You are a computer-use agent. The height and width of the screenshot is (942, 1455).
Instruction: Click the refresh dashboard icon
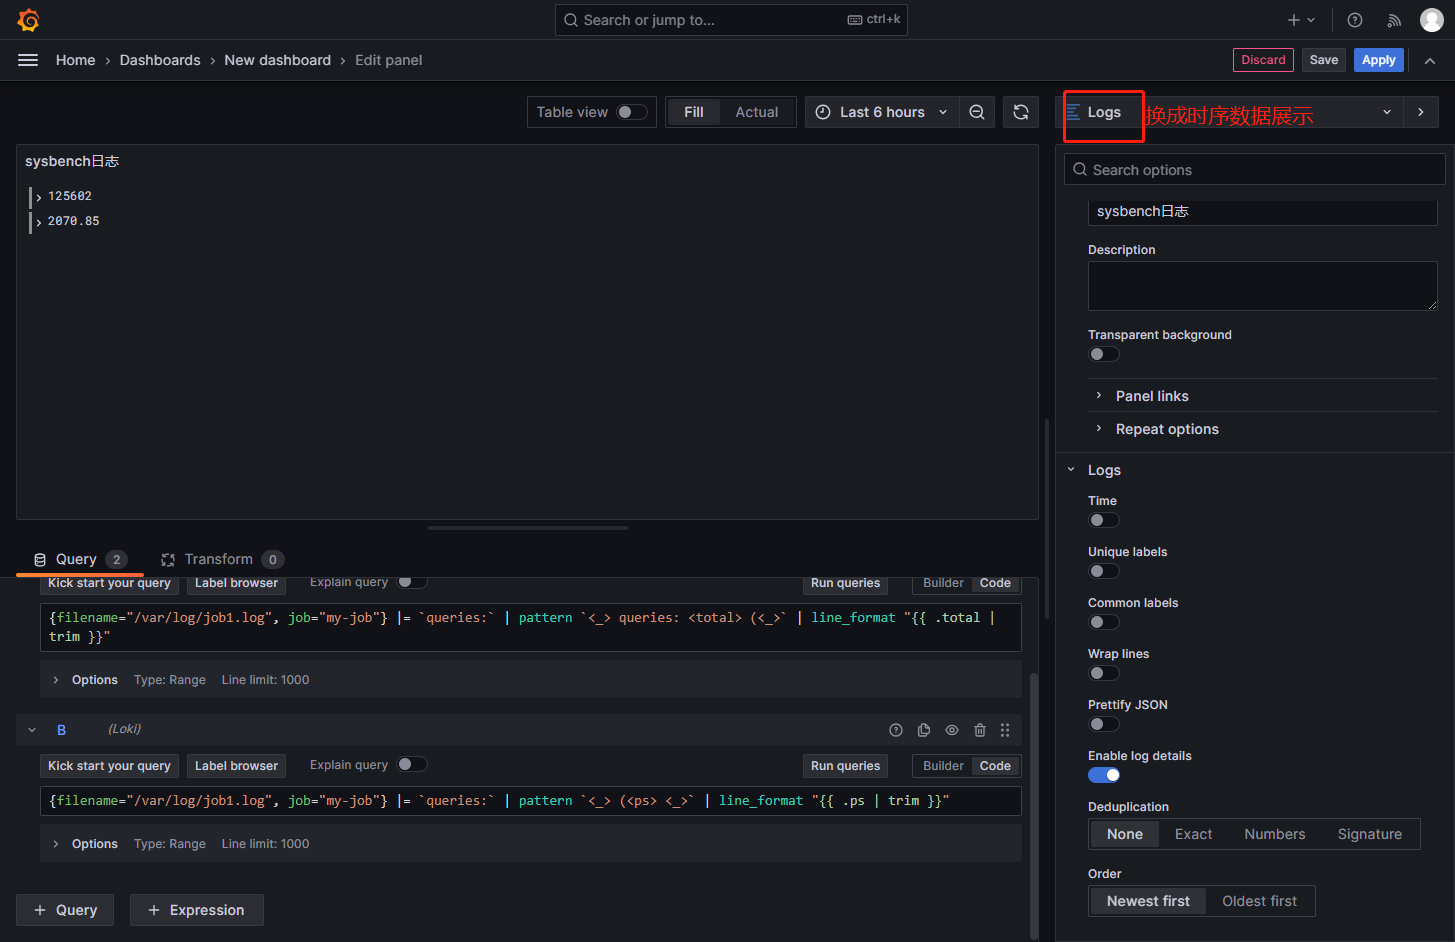click(x=1021, y=112)
